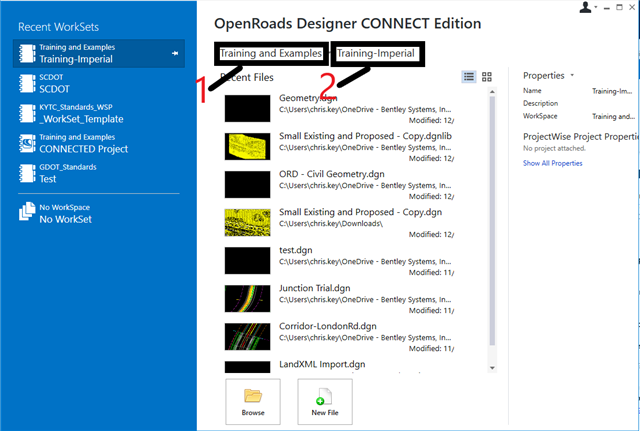Click the CONNECTED Project workset icon

[x=27, y=144]
